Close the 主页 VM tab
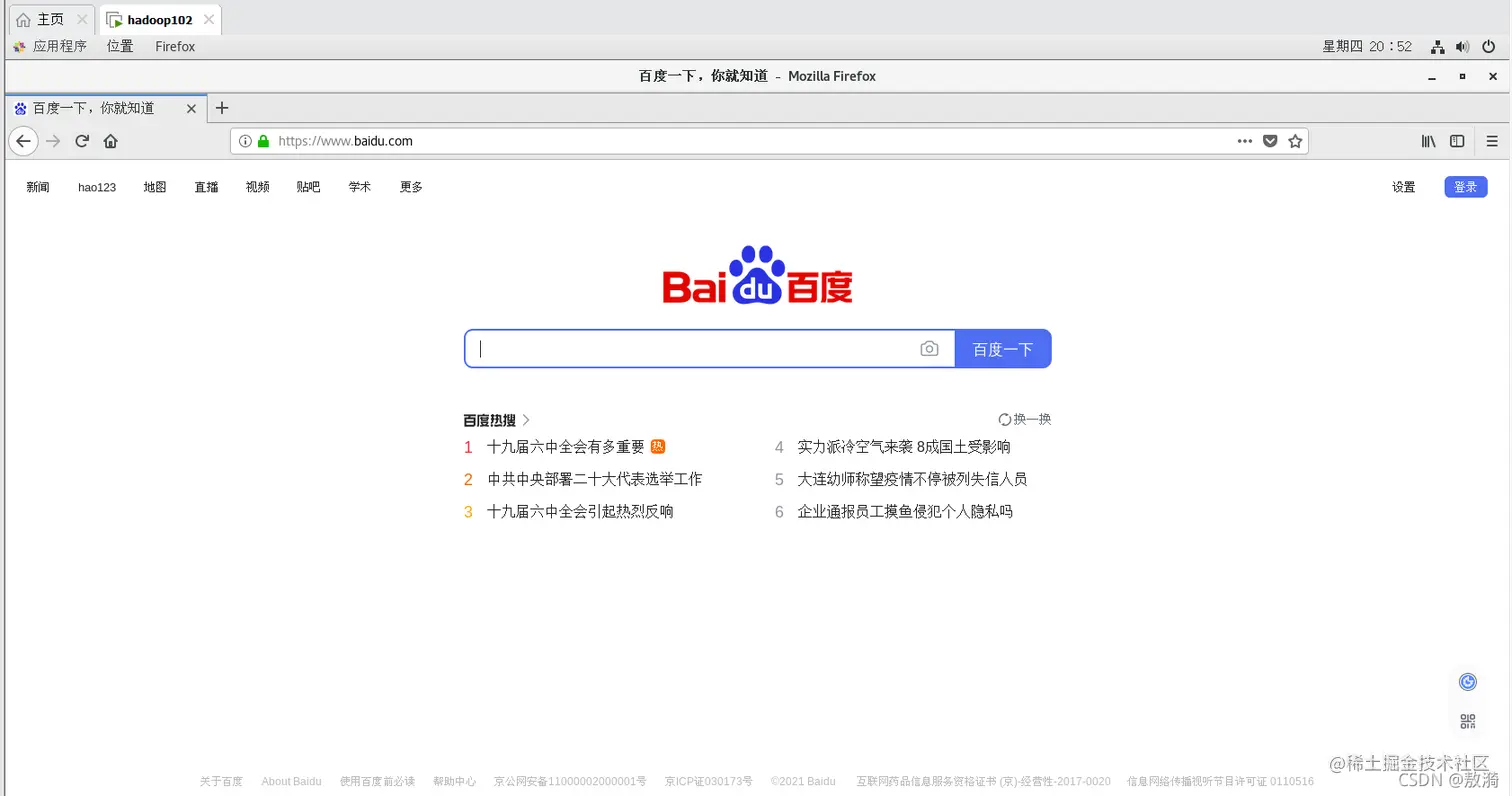Image resolution: width=1512 pixels, height=796 pixels. (82, 20)
